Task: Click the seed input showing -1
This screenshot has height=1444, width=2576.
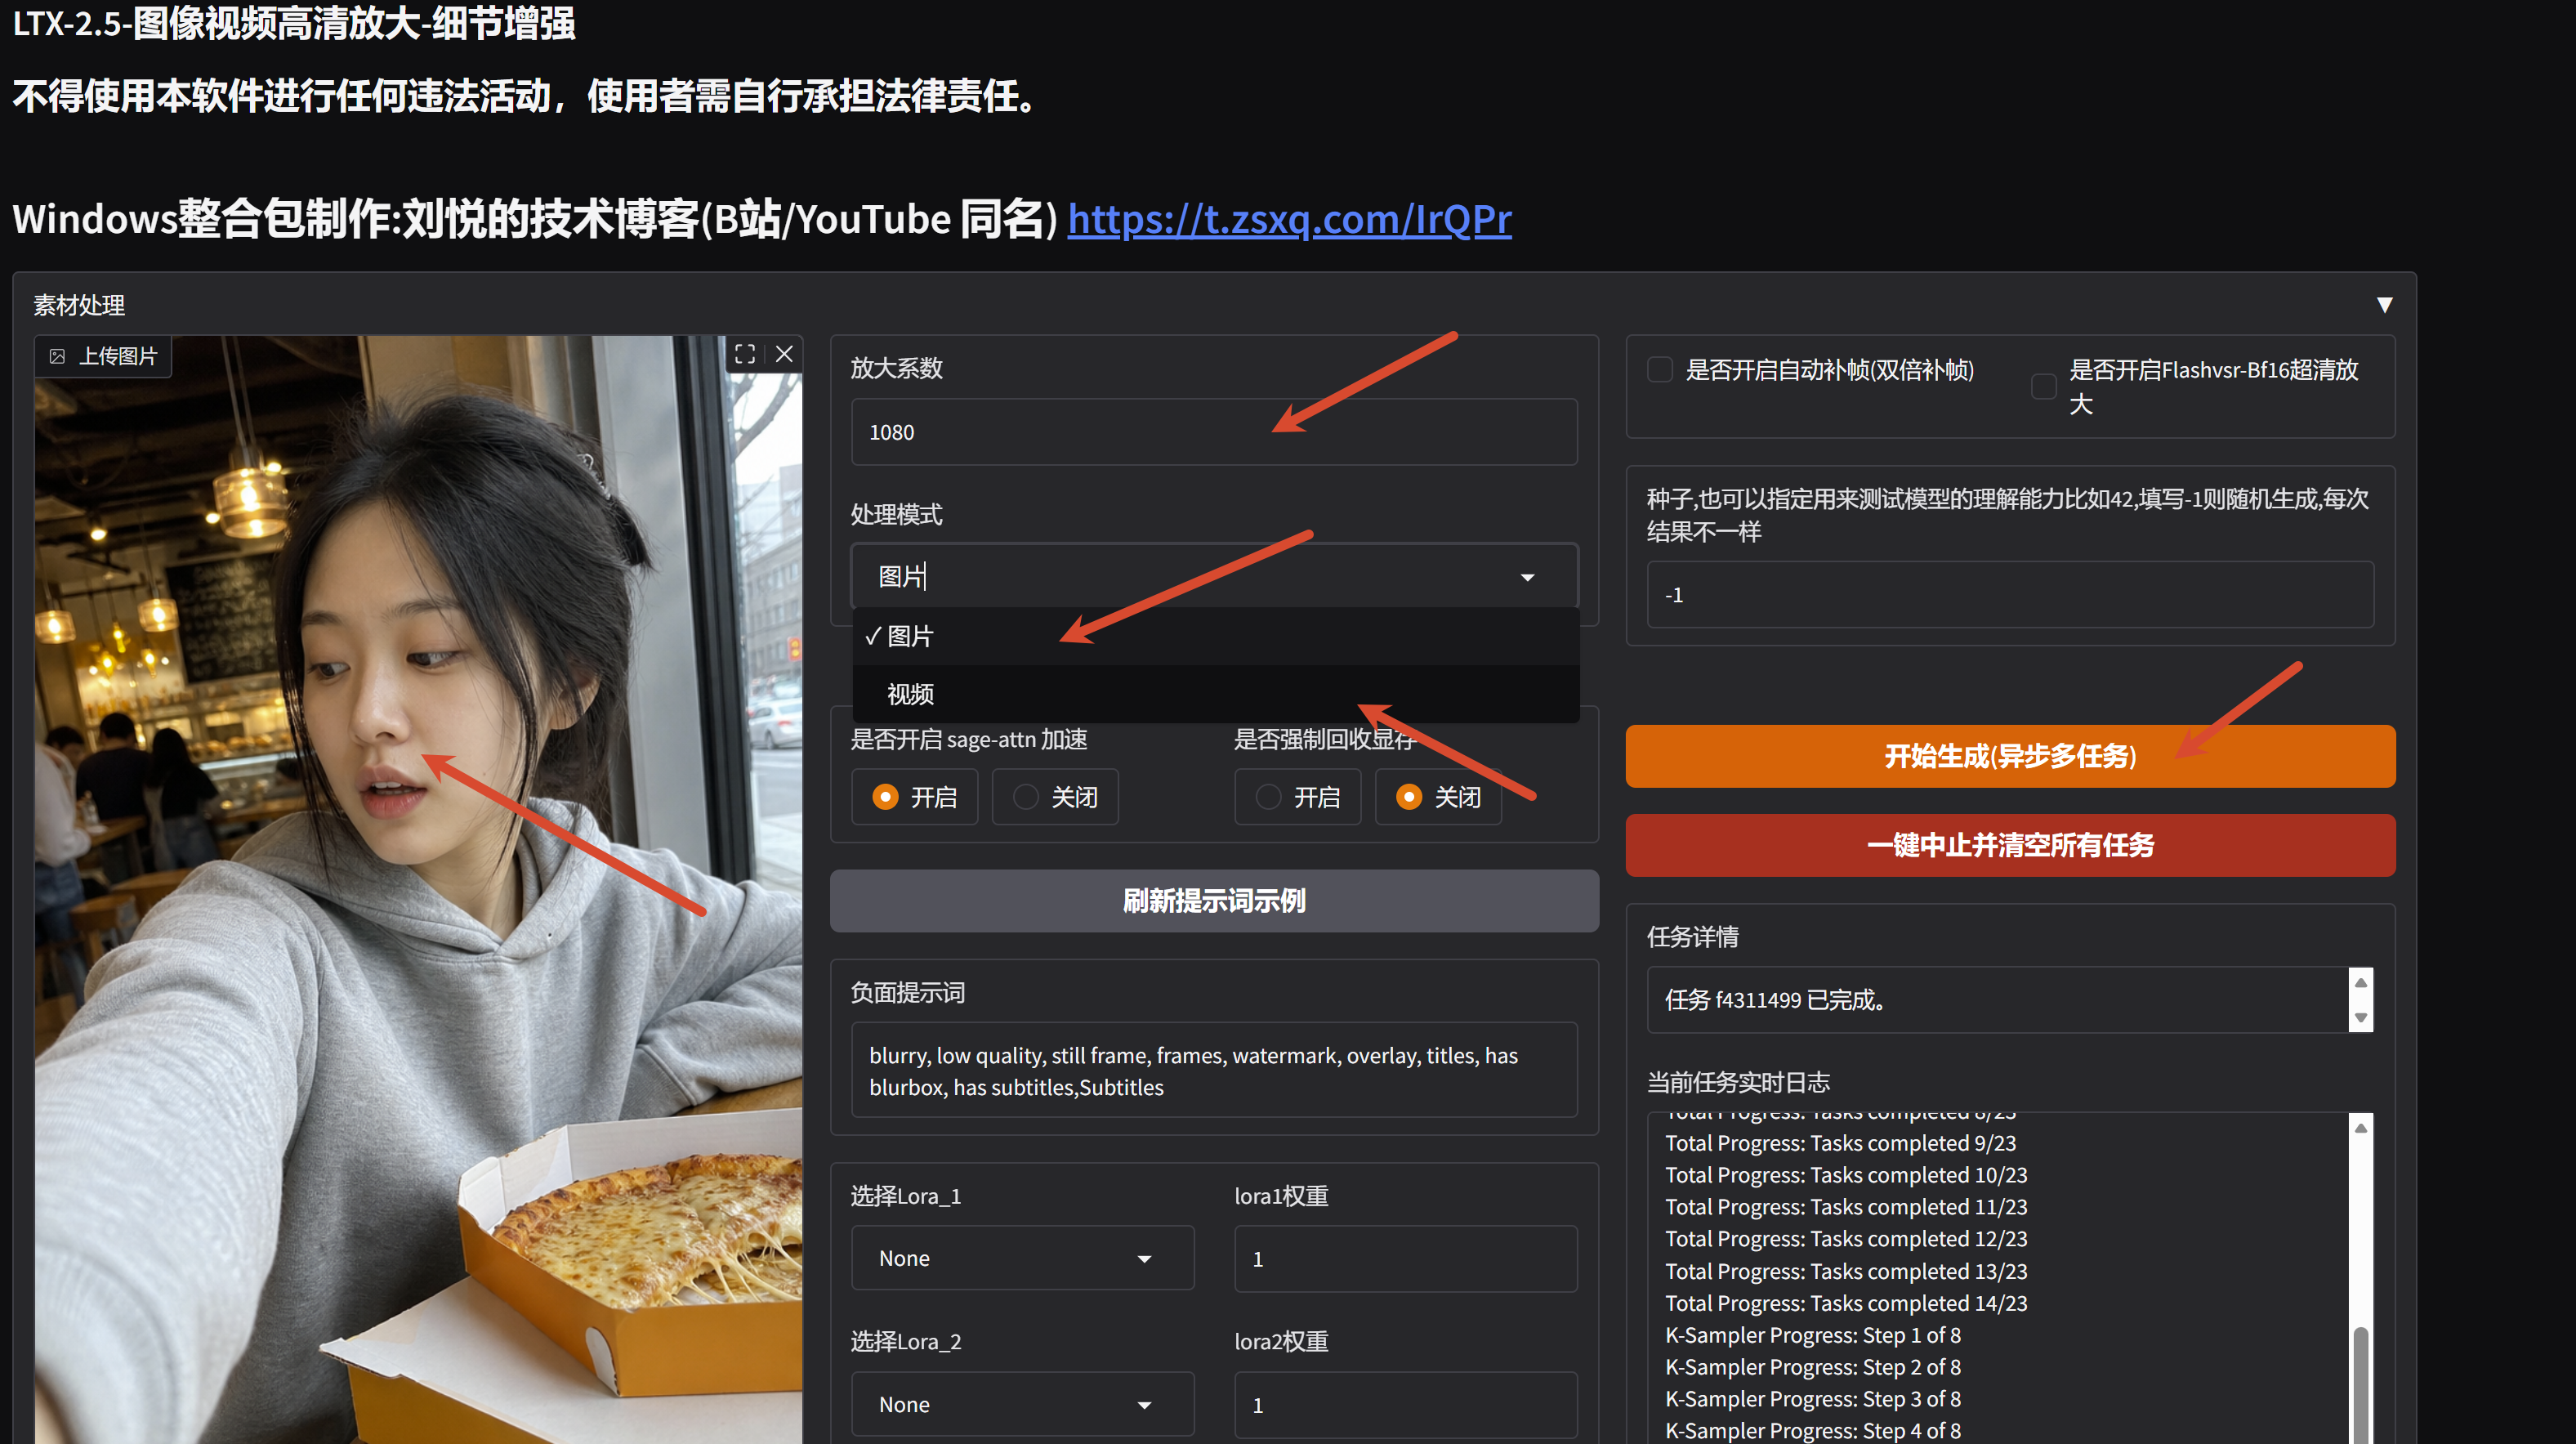Action: click(2010, 595)
